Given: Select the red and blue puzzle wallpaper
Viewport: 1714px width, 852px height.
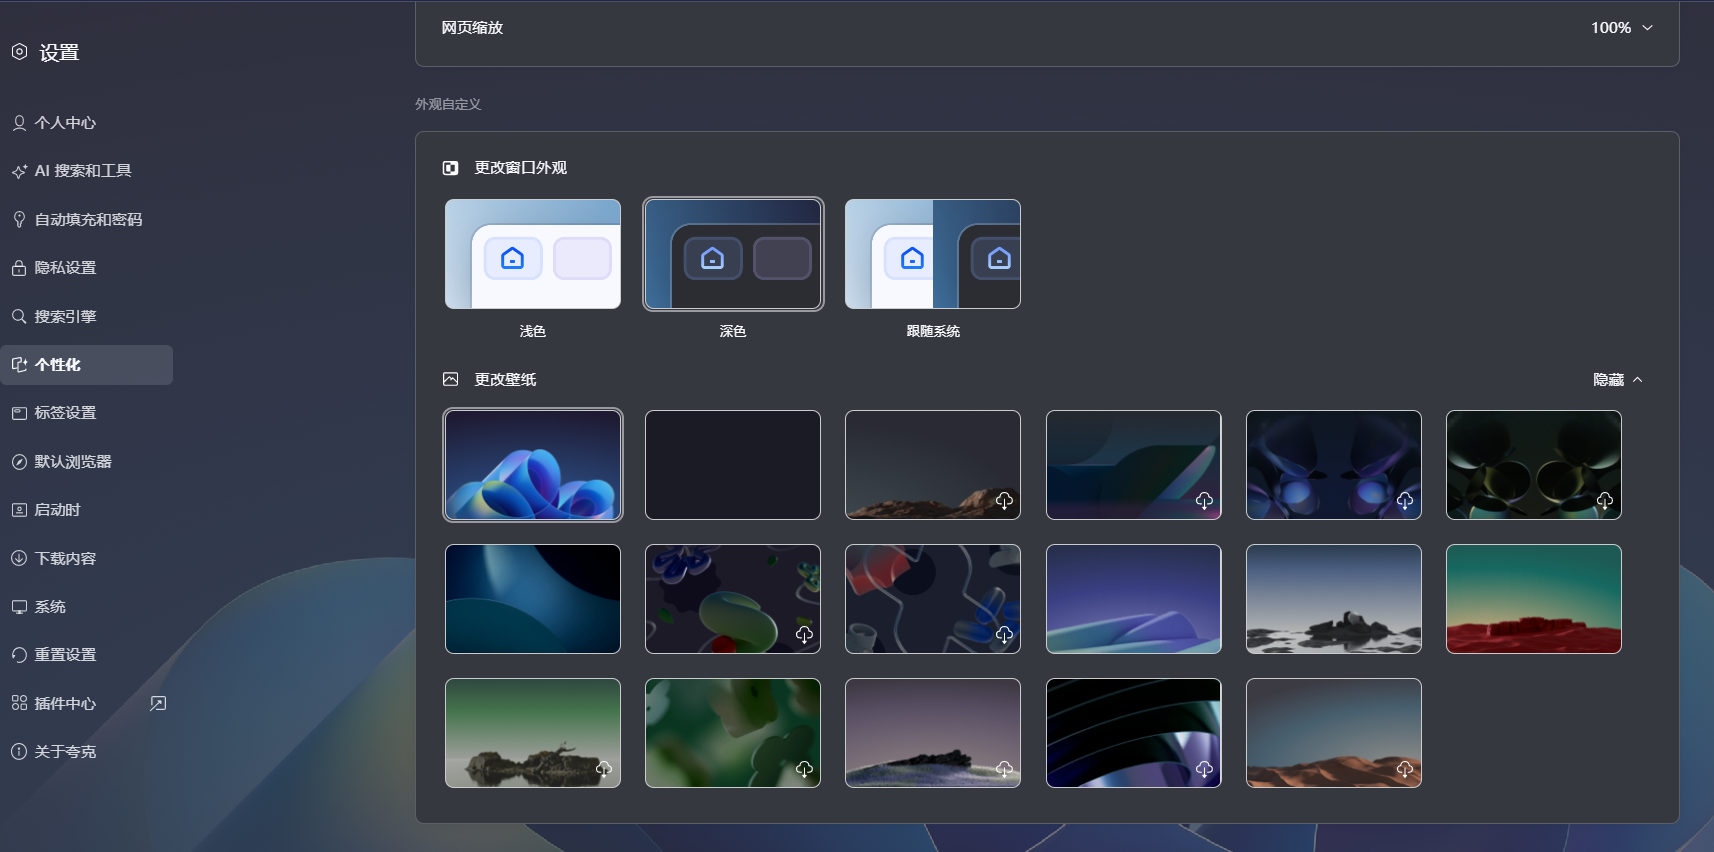Looking at the screenshot, I should [933, 599].
